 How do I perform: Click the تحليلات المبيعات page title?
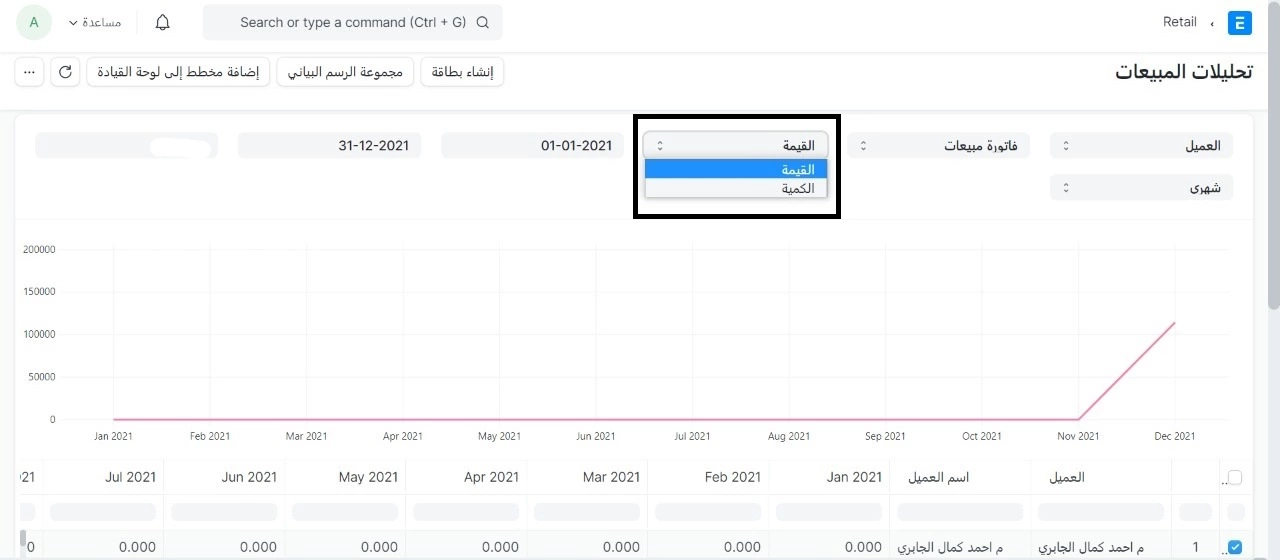[x=1184, y=72]
